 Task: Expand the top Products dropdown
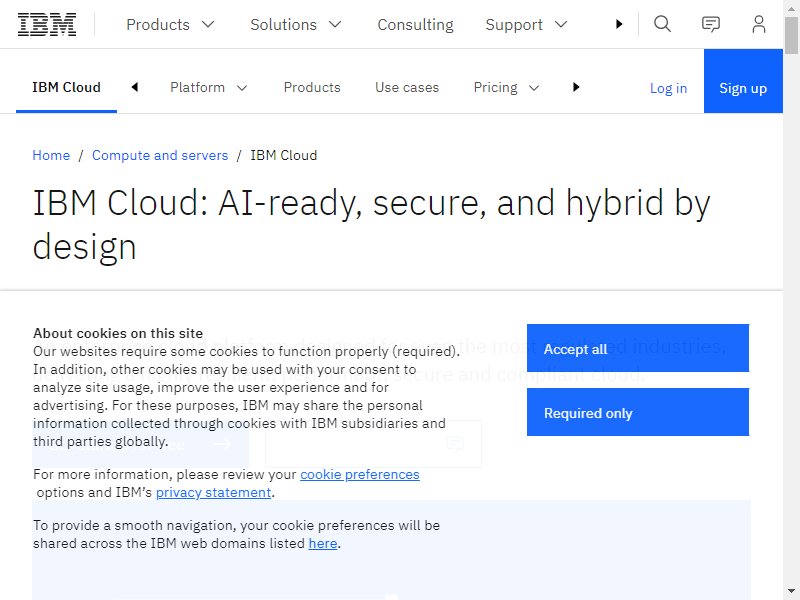(x=170, y=24)
